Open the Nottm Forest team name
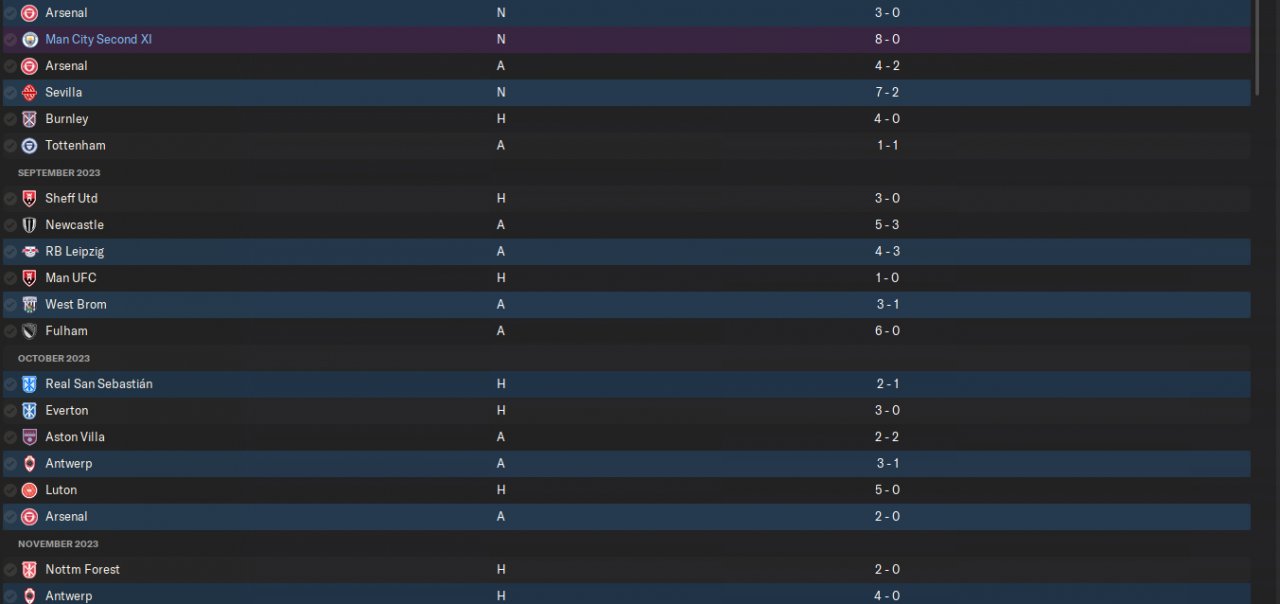1280x604 pixels. pos(82,570)
